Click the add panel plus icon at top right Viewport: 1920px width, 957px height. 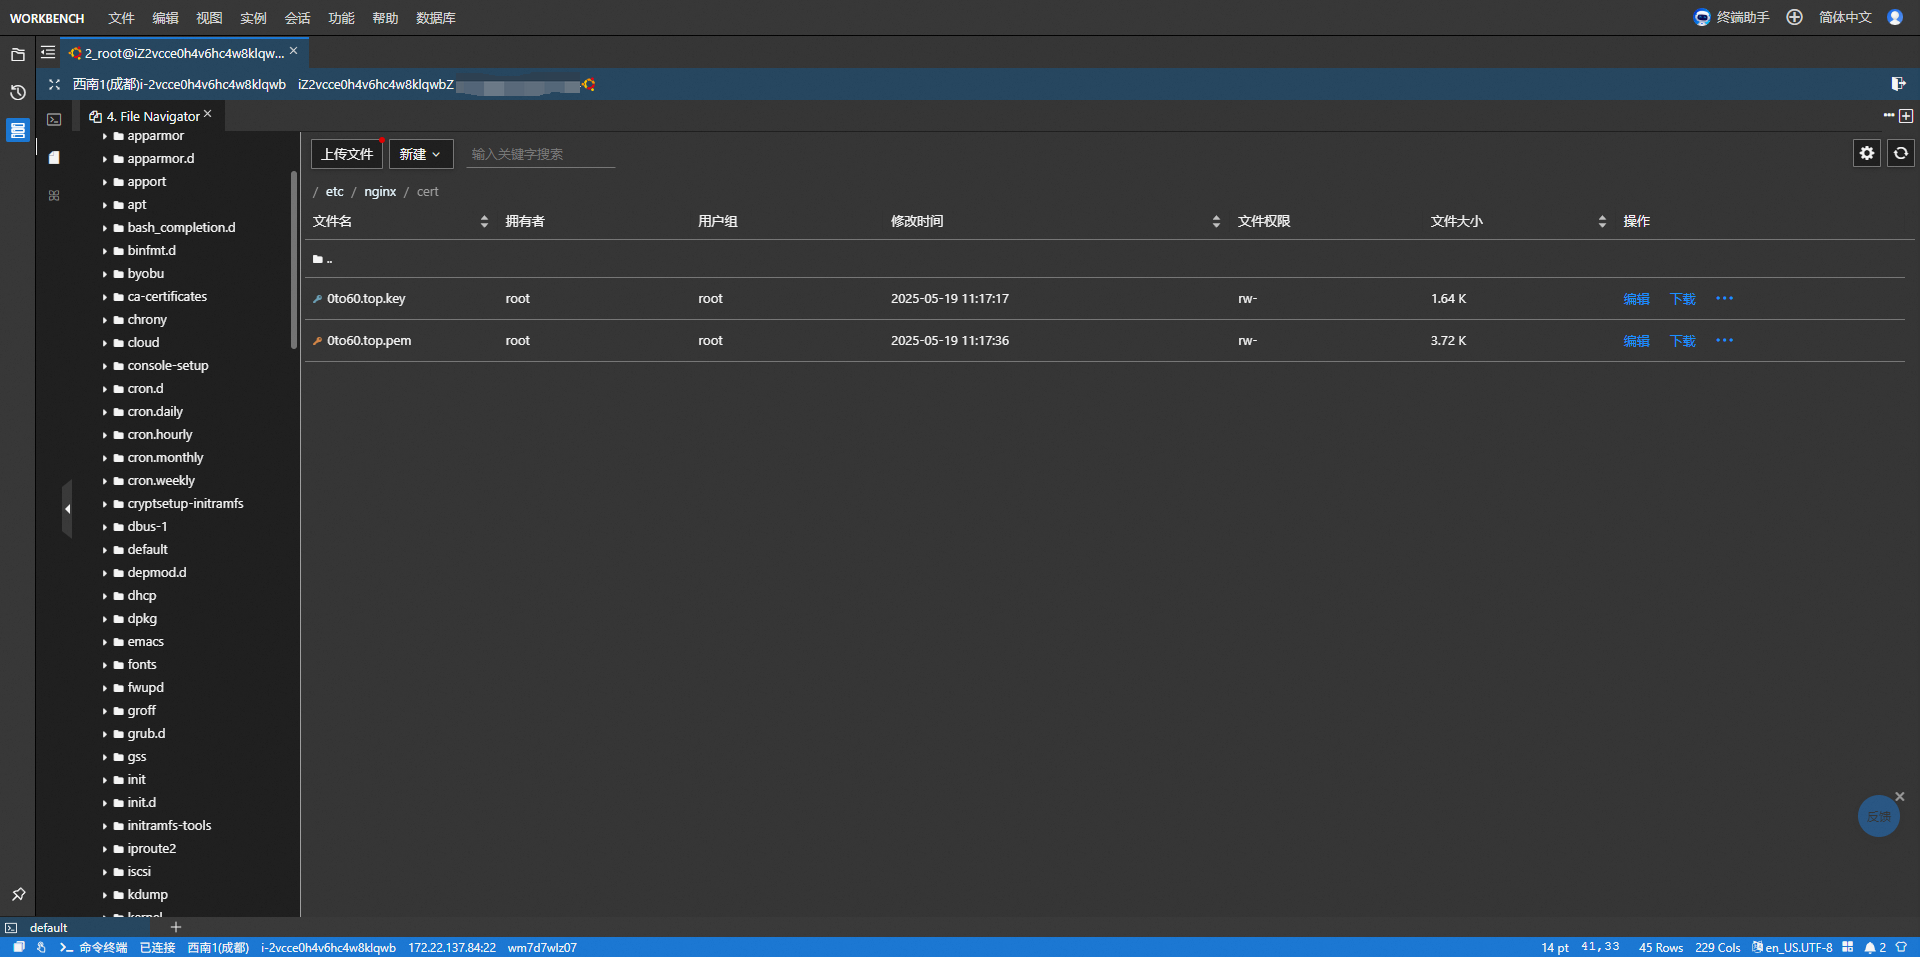(x=1906, y=116)
